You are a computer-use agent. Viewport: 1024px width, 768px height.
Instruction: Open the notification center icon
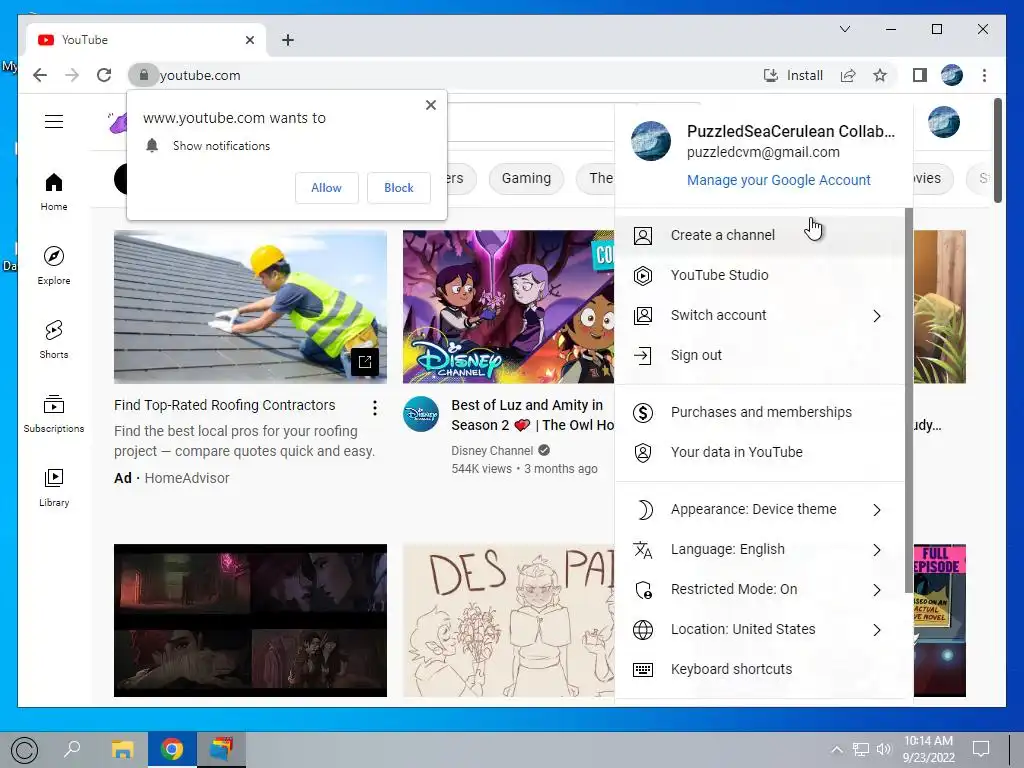(981, 749)
